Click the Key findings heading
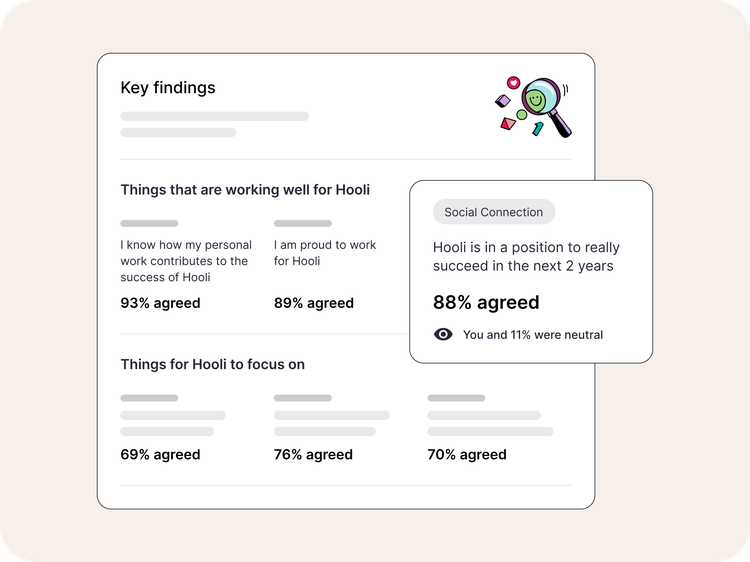Viewport: 750px width, 562px height. [168, 88]
